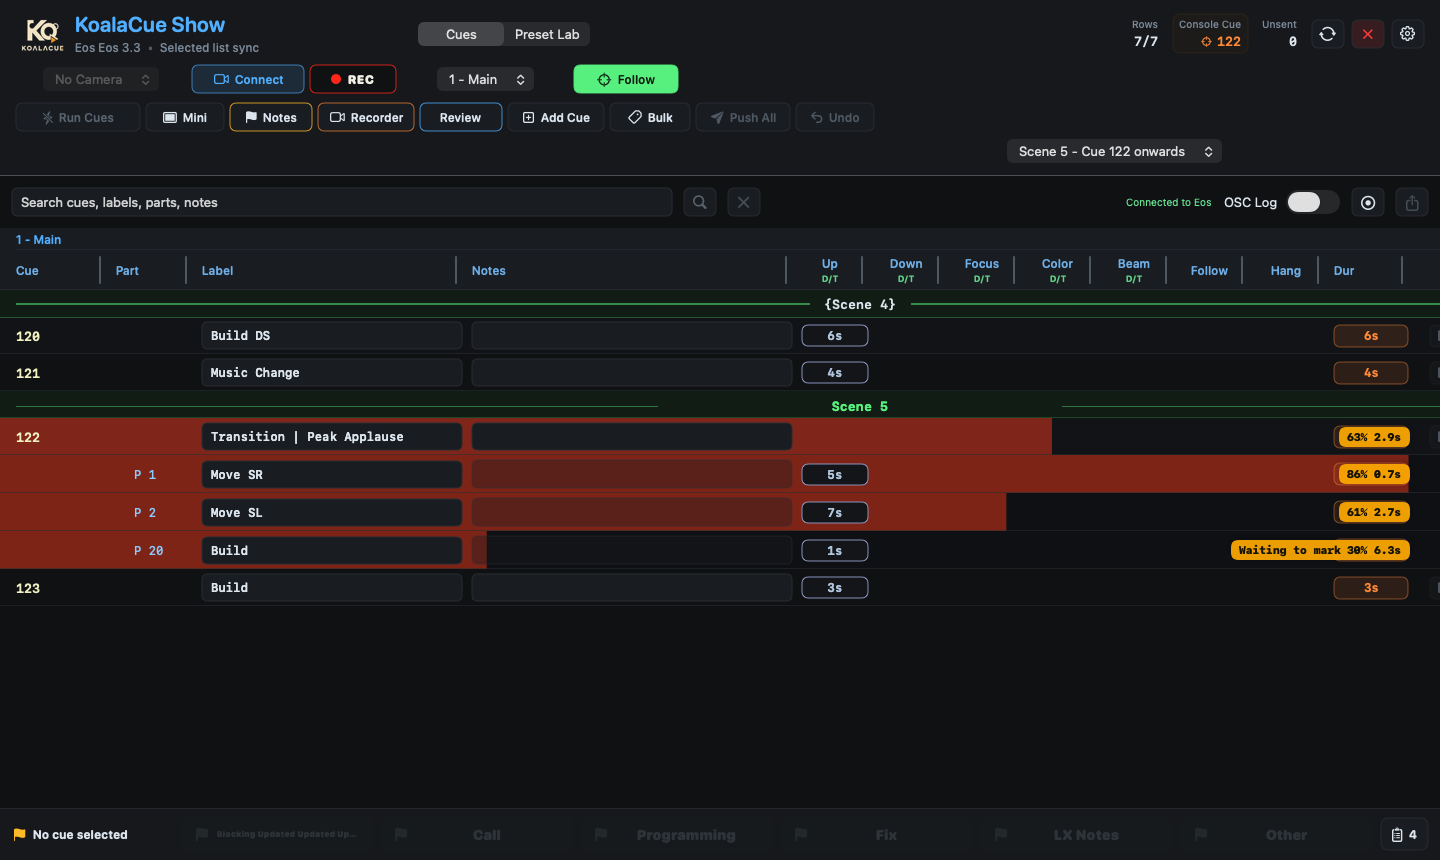Click the 7s up time for part 2
The image size is (1440, 860).
(x=835, y=513)
